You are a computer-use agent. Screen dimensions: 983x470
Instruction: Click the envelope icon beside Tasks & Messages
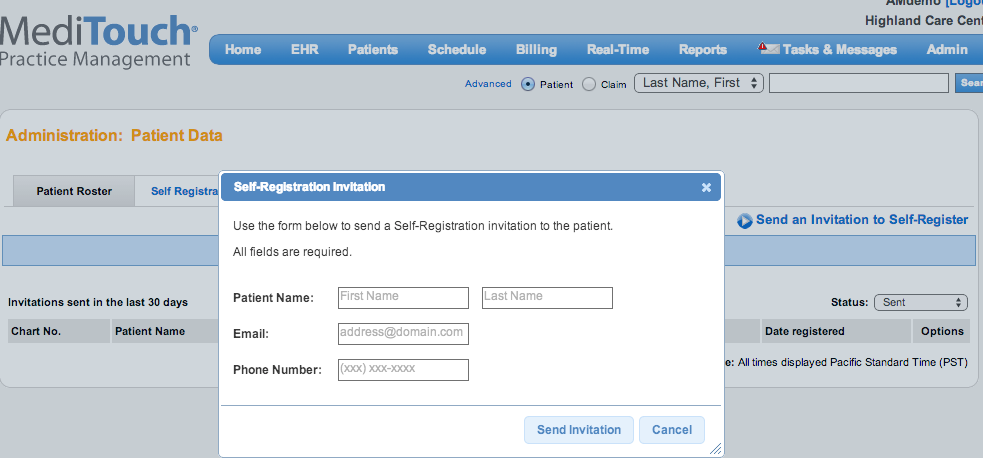(x=768, y=48)
